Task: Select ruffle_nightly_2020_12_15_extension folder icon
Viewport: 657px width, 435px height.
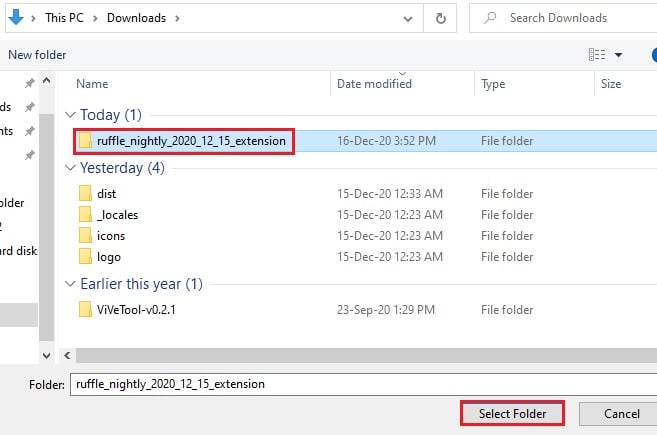Action: point(85,140)
